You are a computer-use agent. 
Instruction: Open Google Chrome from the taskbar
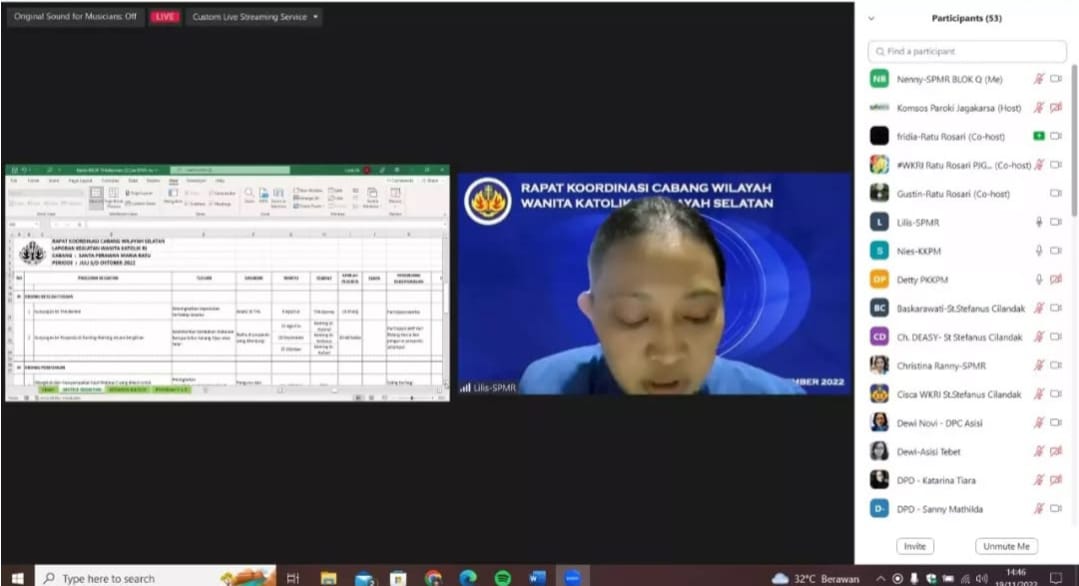tap(432, 577)
